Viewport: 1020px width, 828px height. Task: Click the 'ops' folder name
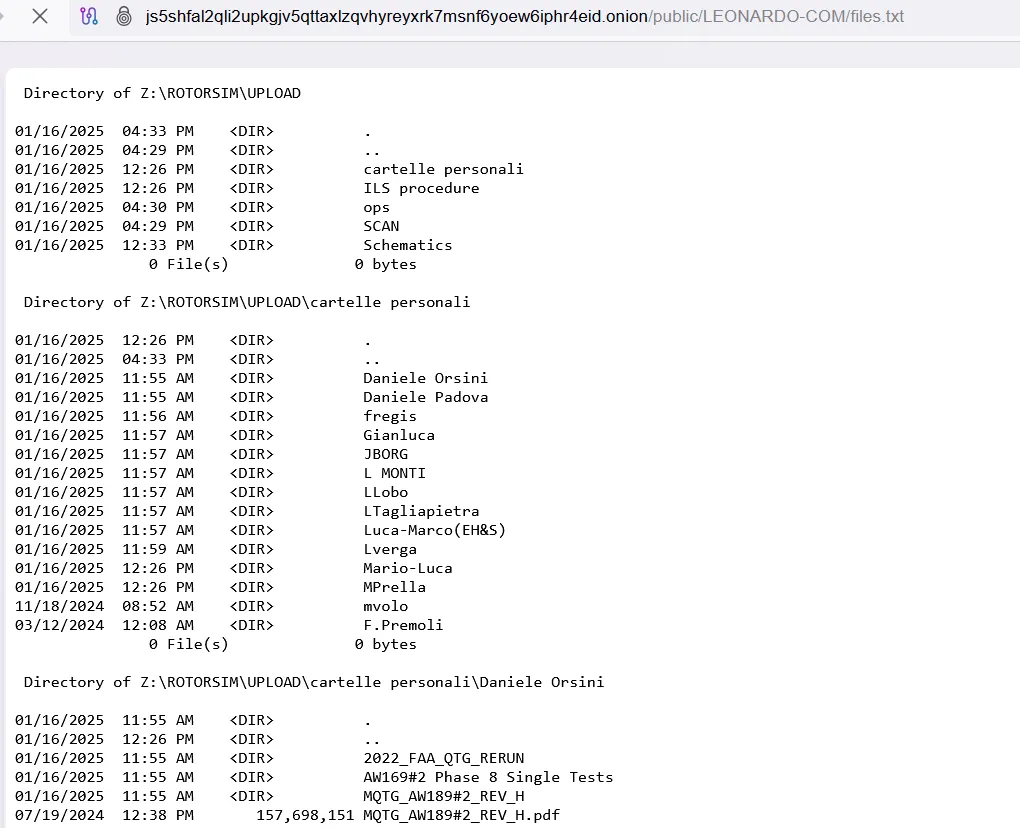(376, 207)
